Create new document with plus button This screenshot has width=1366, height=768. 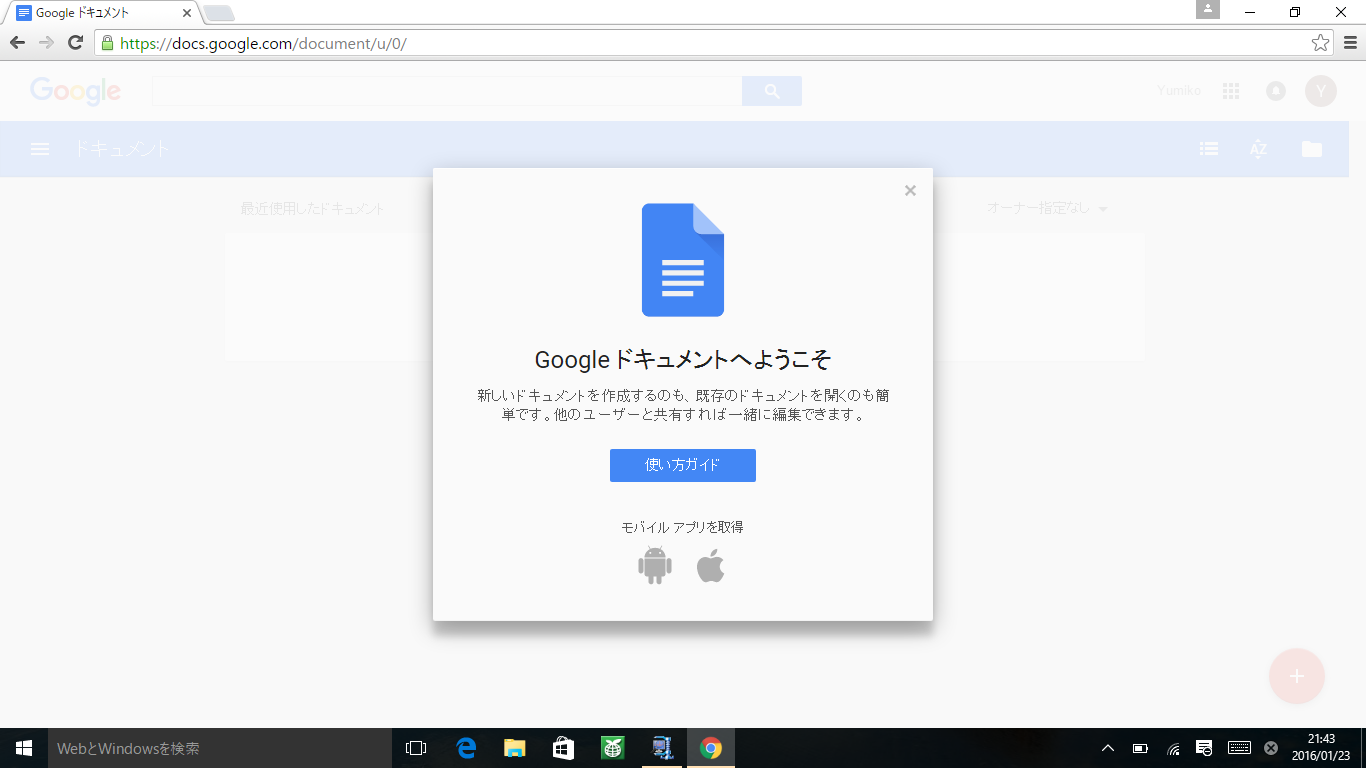coord(1297,676)
